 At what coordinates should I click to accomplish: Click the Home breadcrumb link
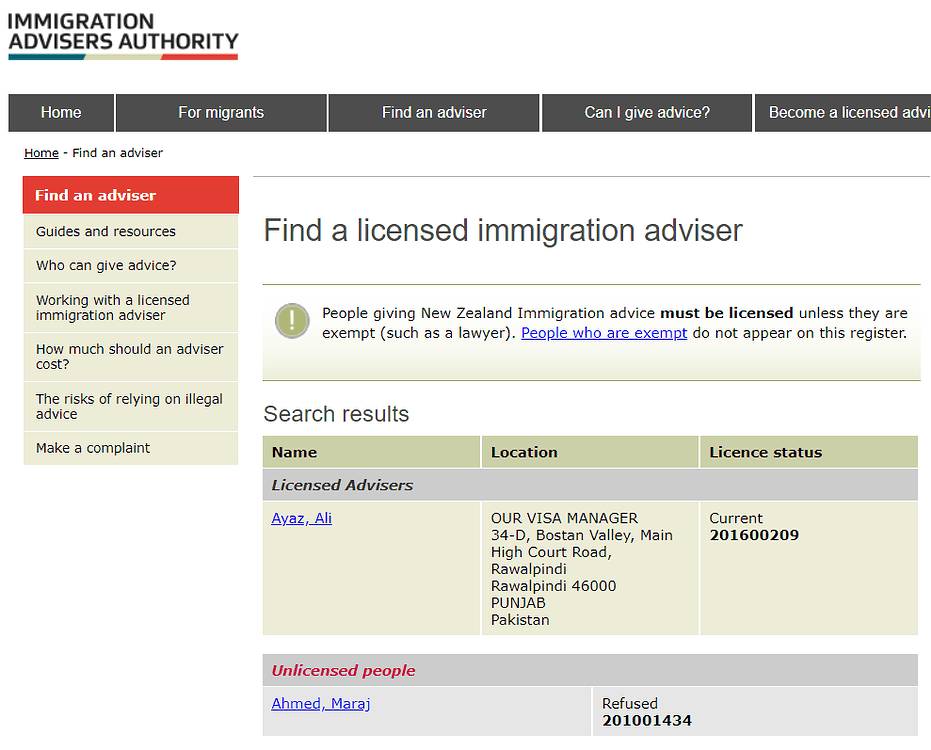point(41,153)
